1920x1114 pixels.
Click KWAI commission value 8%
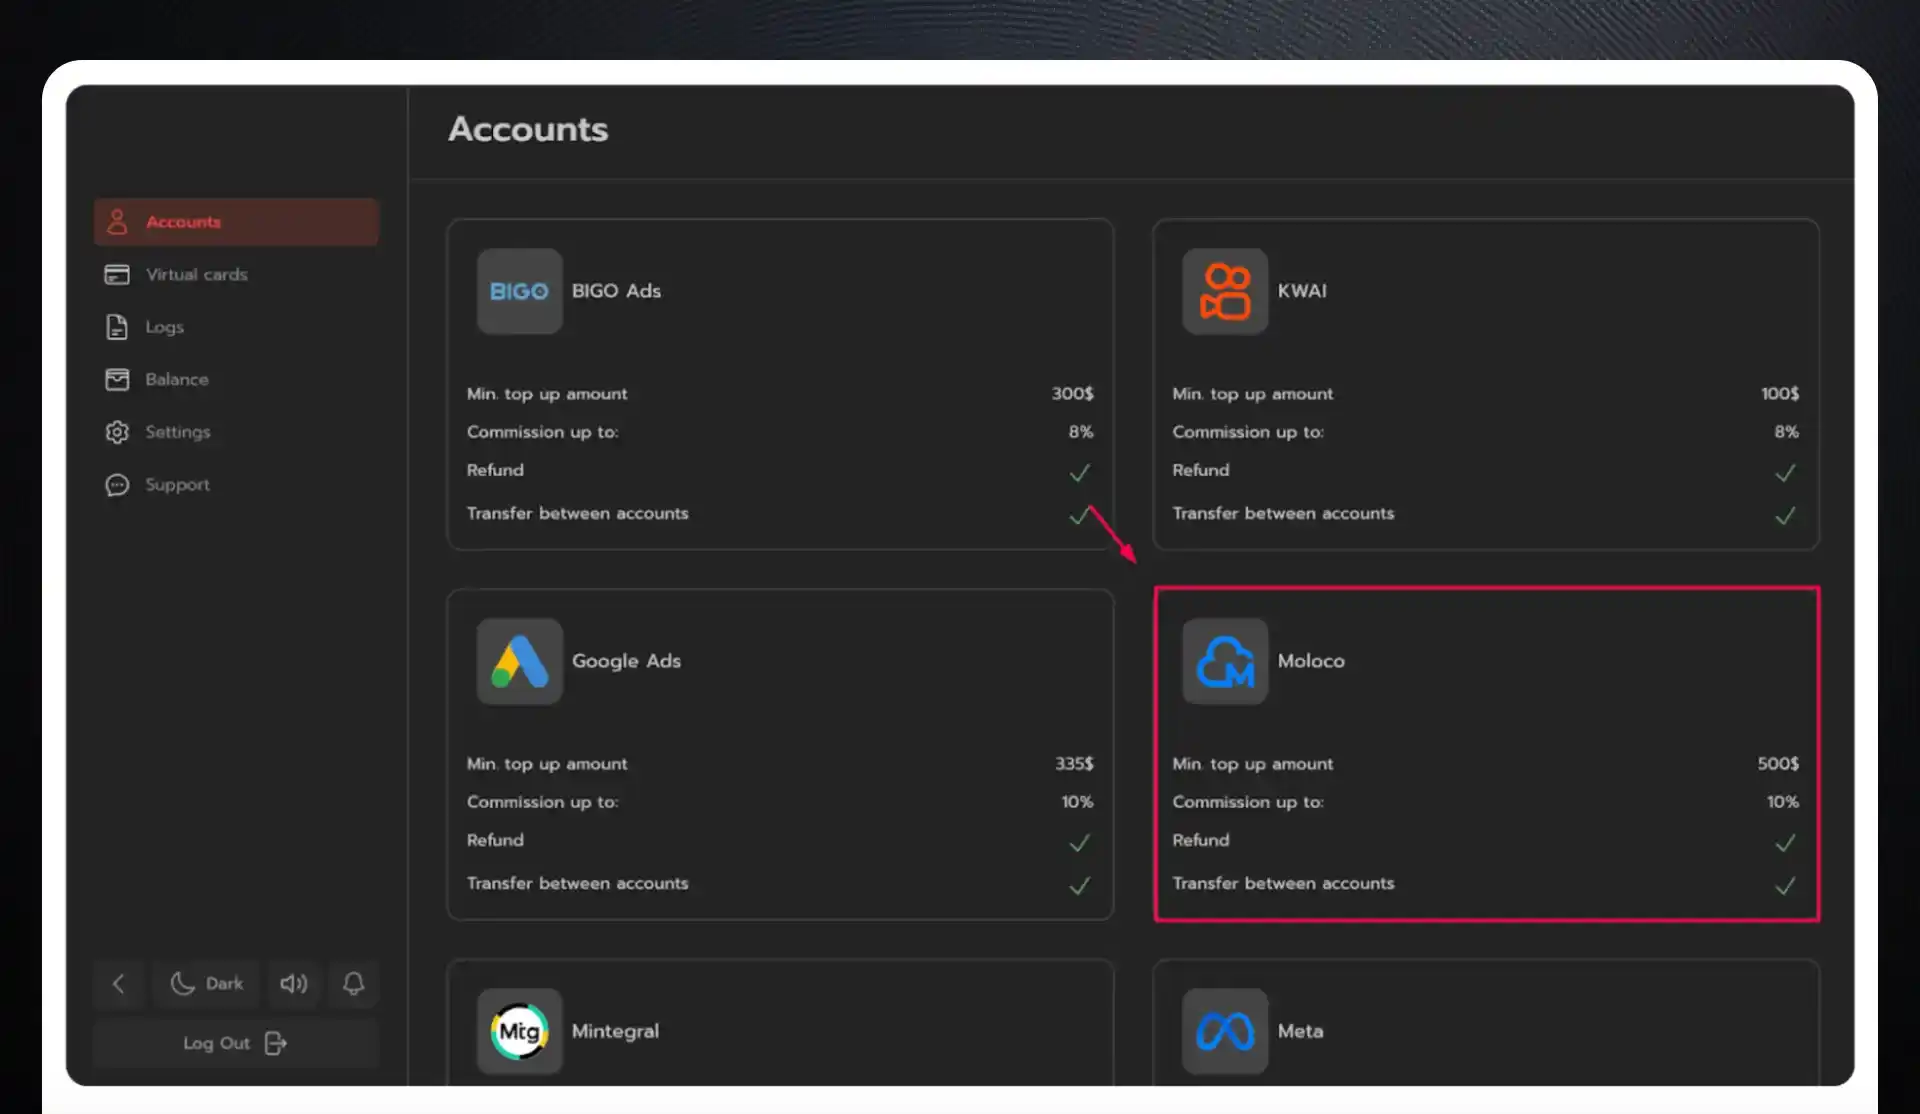click(x=1786, y=432)
